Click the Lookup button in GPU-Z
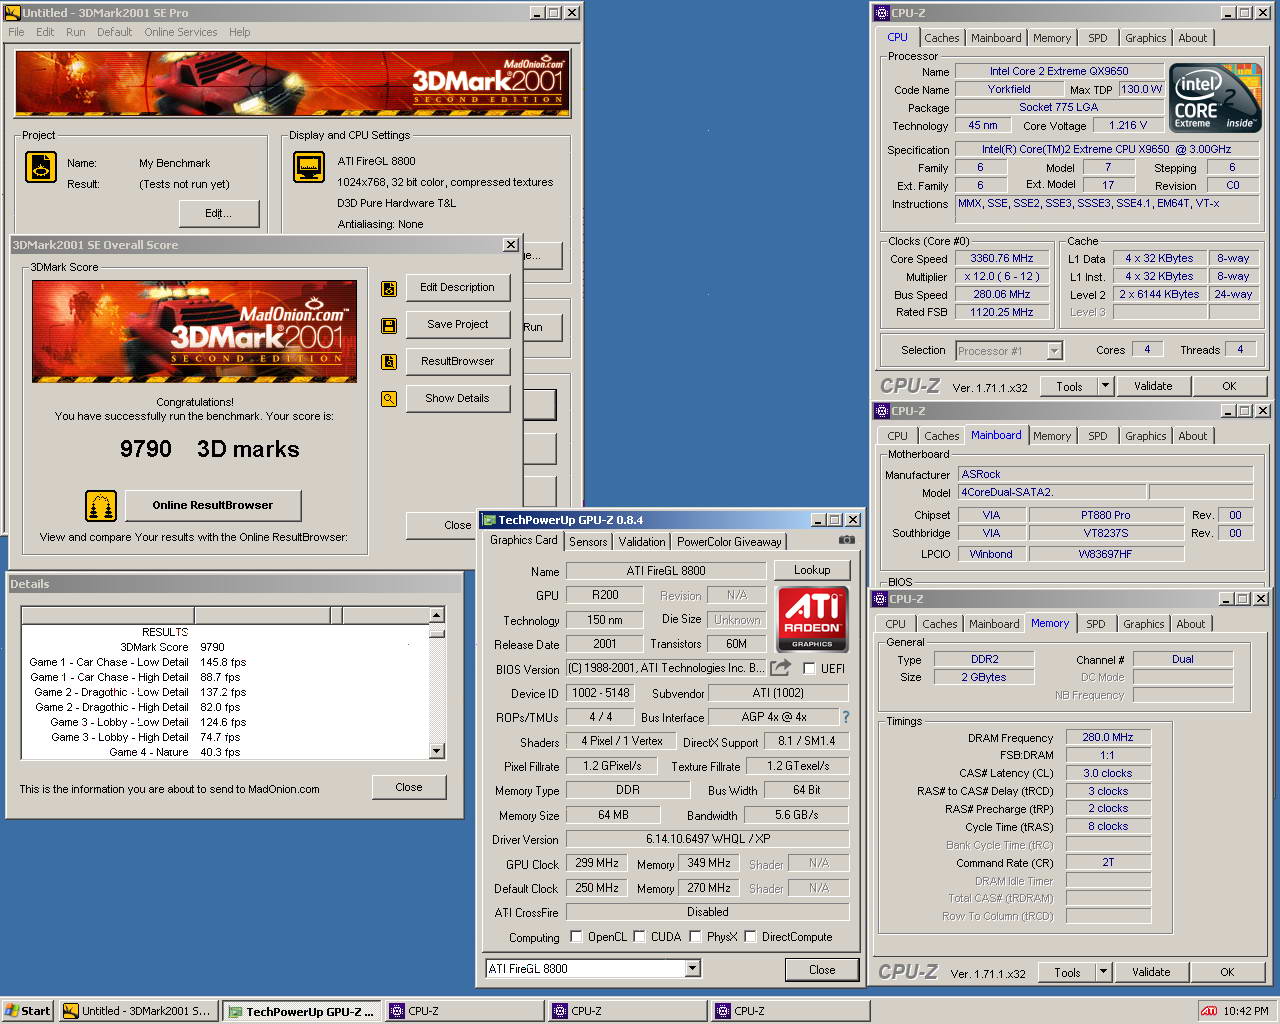 point(812,570)
